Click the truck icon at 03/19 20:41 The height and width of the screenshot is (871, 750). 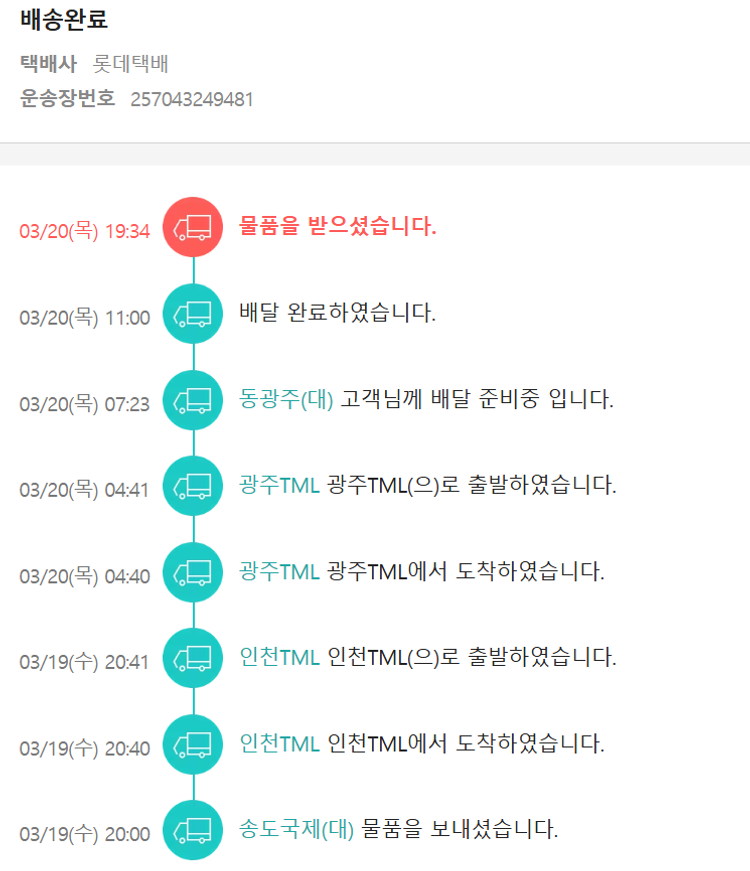pos(193,659)
